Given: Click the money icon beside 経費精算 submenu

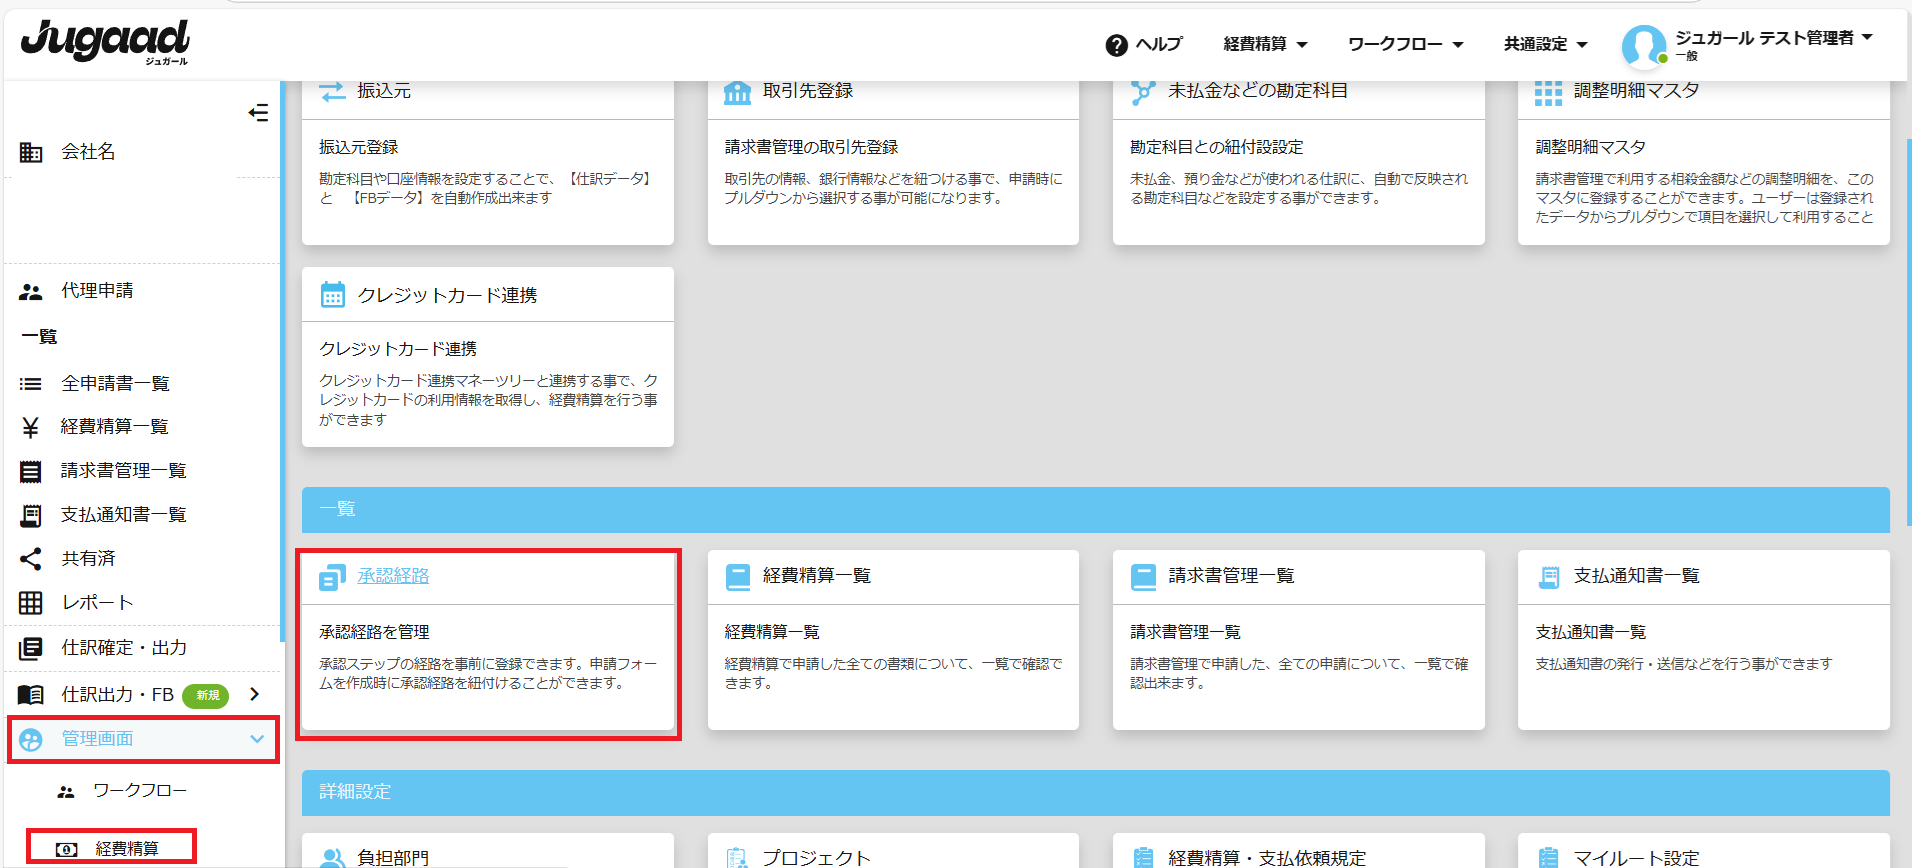Looking at the screenshot, I should [x=66, y=849].
